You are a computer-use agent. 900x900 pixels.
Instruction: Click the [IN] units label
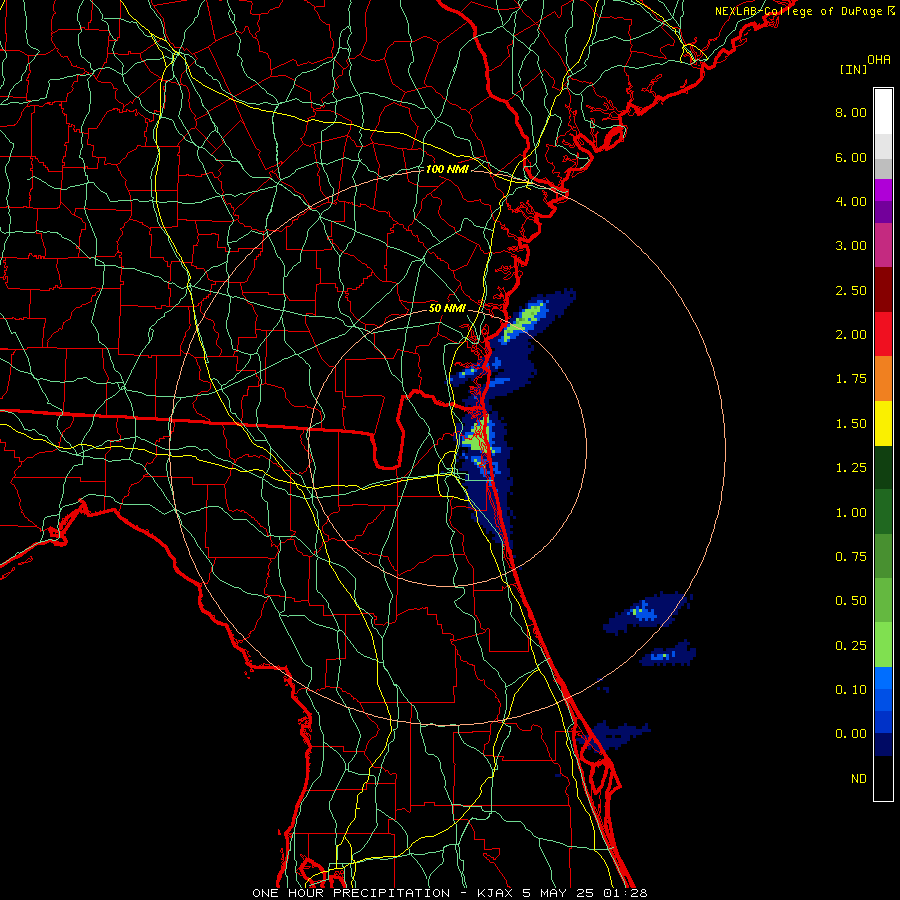[x=853, y=69]
